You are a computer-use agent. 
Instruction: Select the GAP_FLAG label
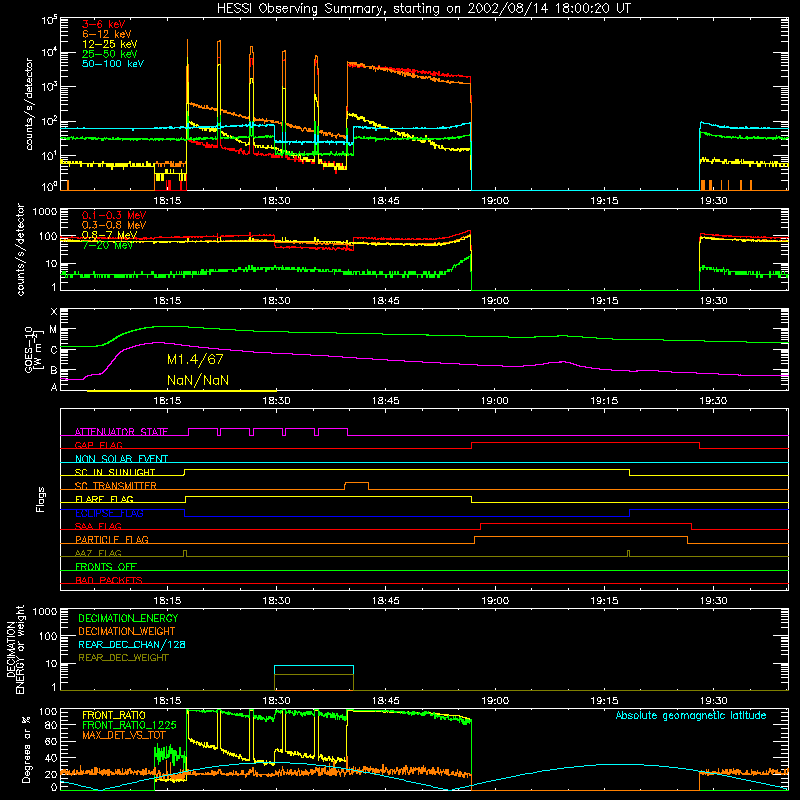[x=98, y=445]
